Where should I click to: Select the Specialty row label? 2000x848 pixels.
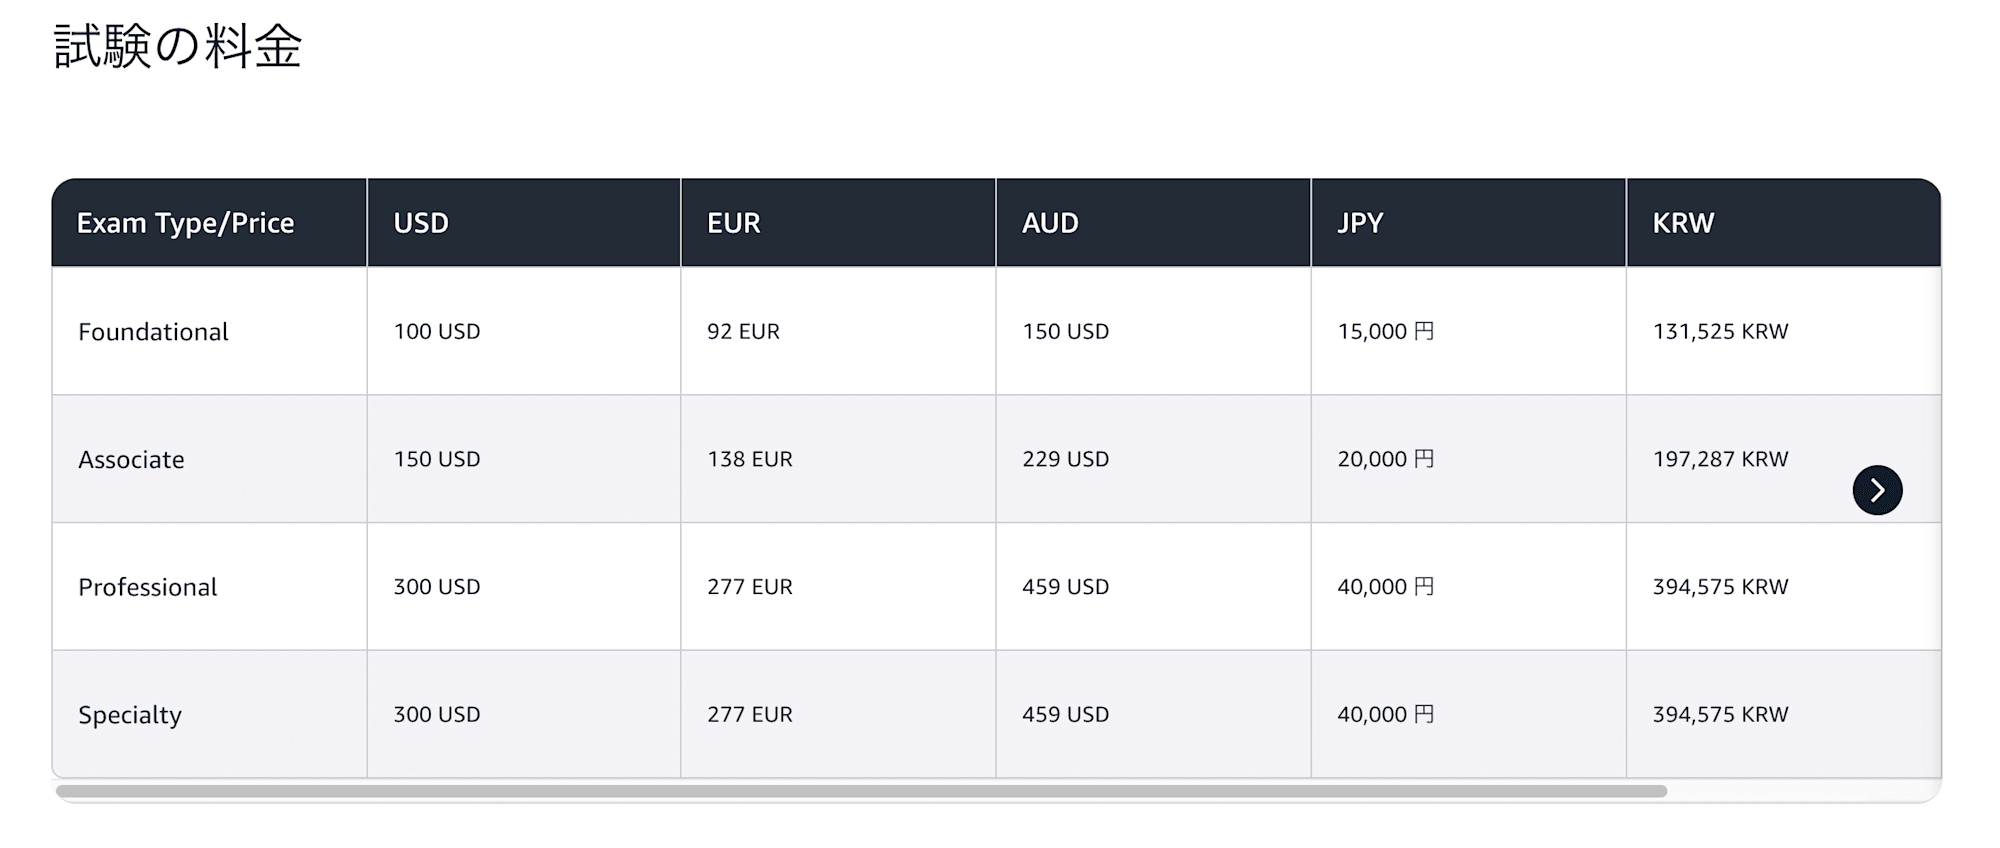click(x=130, y=715)
